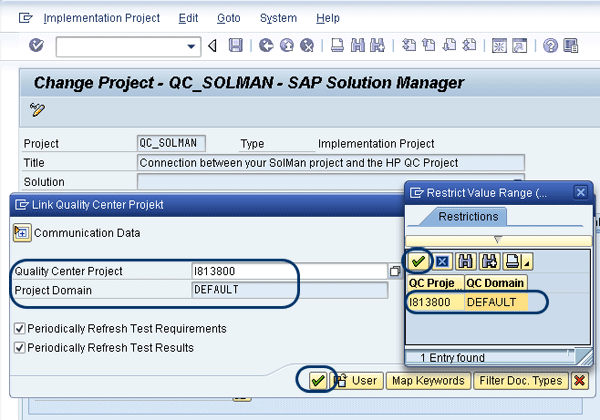Click the Print icon in the main toolbar
600x420 pixels.
[x=337, y=46]
